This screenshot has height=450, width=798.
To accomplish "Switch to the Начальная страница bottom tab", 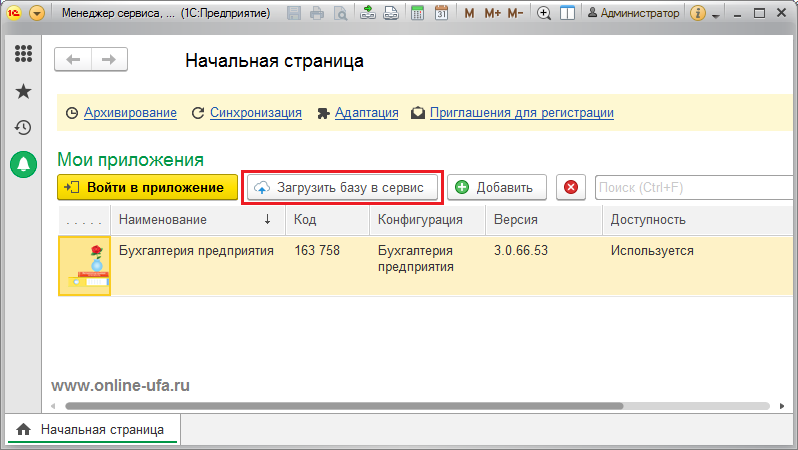I will 93,430.
